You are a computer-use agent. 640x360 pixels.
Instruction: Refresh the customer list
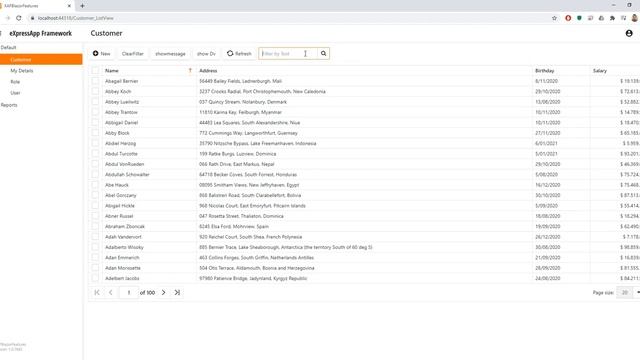(x=239, y=53)
